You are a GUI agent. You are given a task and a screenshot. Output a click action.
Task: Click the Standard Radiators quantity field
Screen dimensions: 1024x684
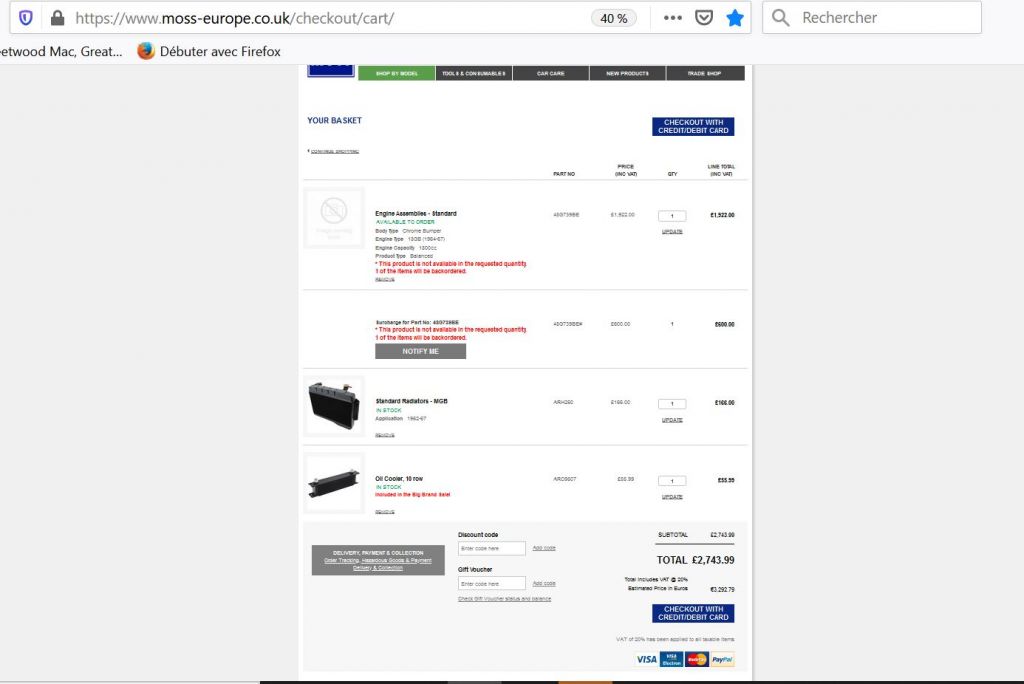pyautogui.click(x=672, y=404)
